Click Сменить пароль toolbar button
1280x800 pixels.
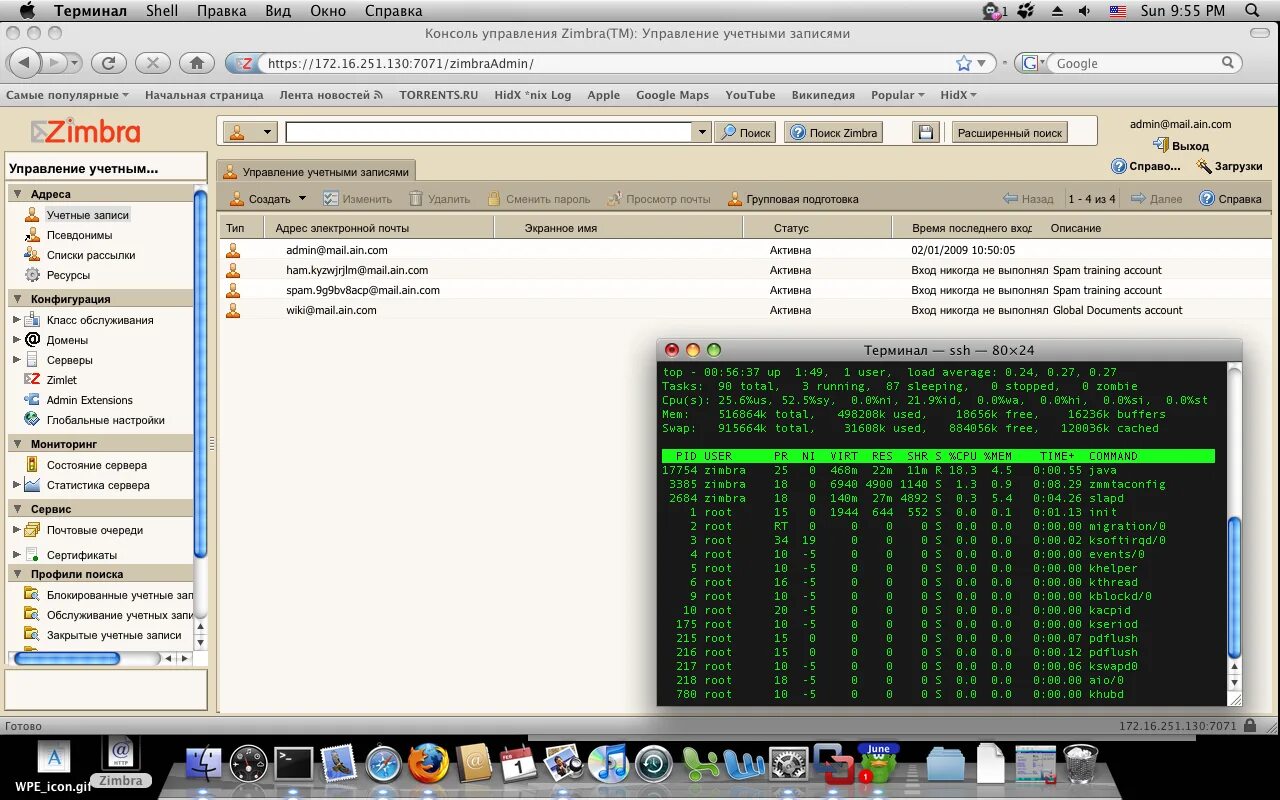coord(538,199)
